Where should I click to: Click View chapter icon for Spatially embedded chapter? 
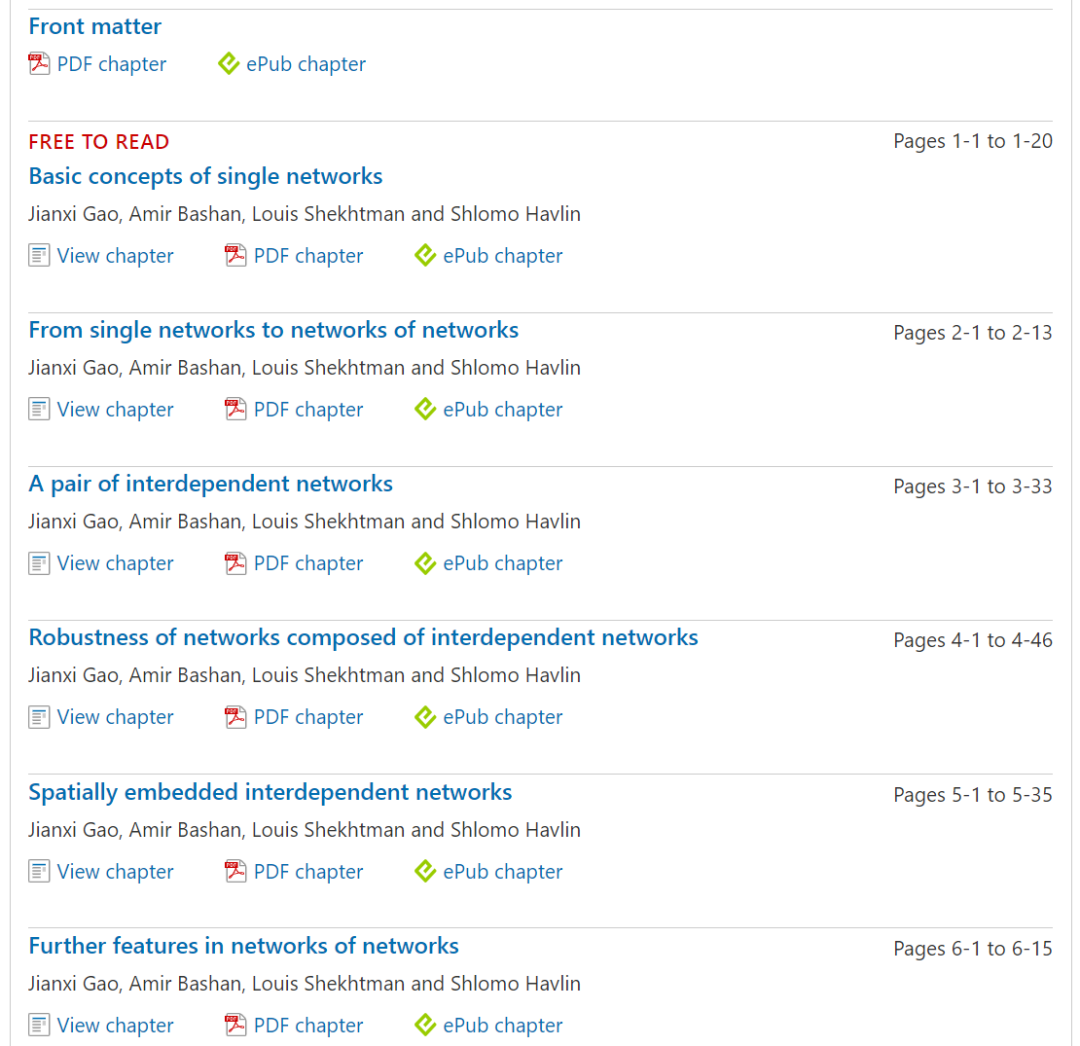pos(39,872)
